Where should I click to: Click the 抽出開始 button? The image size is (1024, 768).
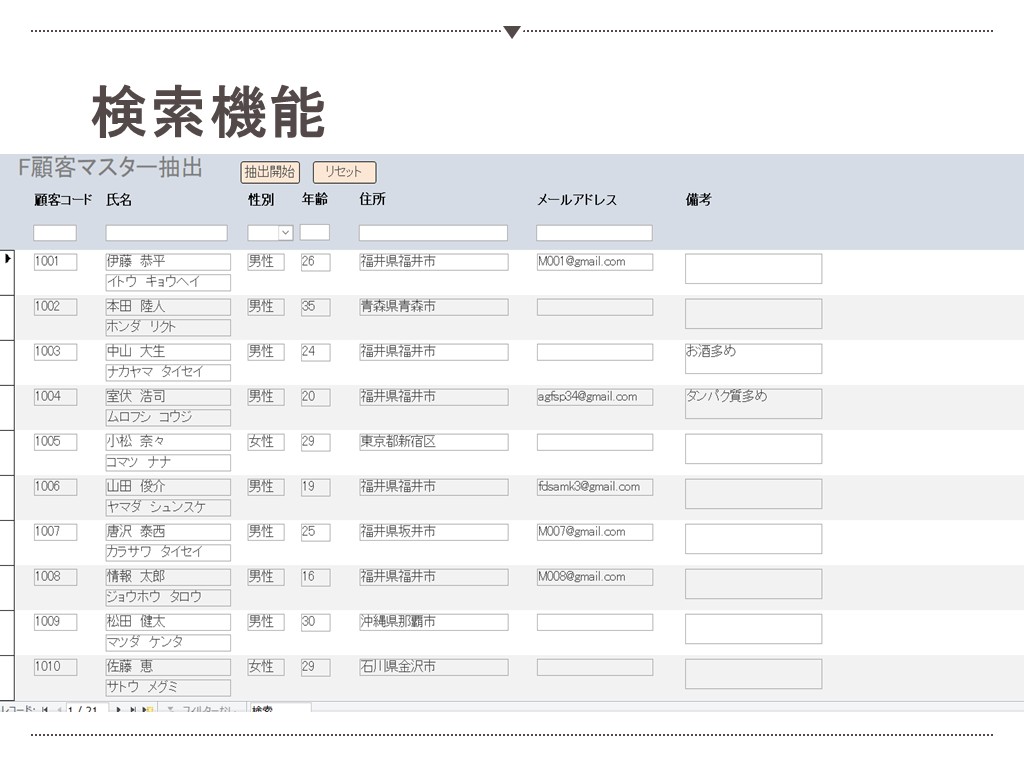[270, 172]
